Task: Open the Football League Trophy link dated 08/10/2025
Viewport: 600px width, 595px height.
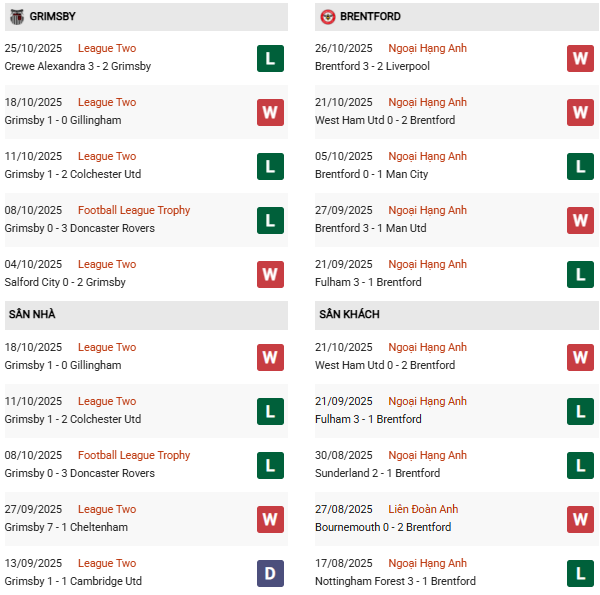Action: (134, 210)
